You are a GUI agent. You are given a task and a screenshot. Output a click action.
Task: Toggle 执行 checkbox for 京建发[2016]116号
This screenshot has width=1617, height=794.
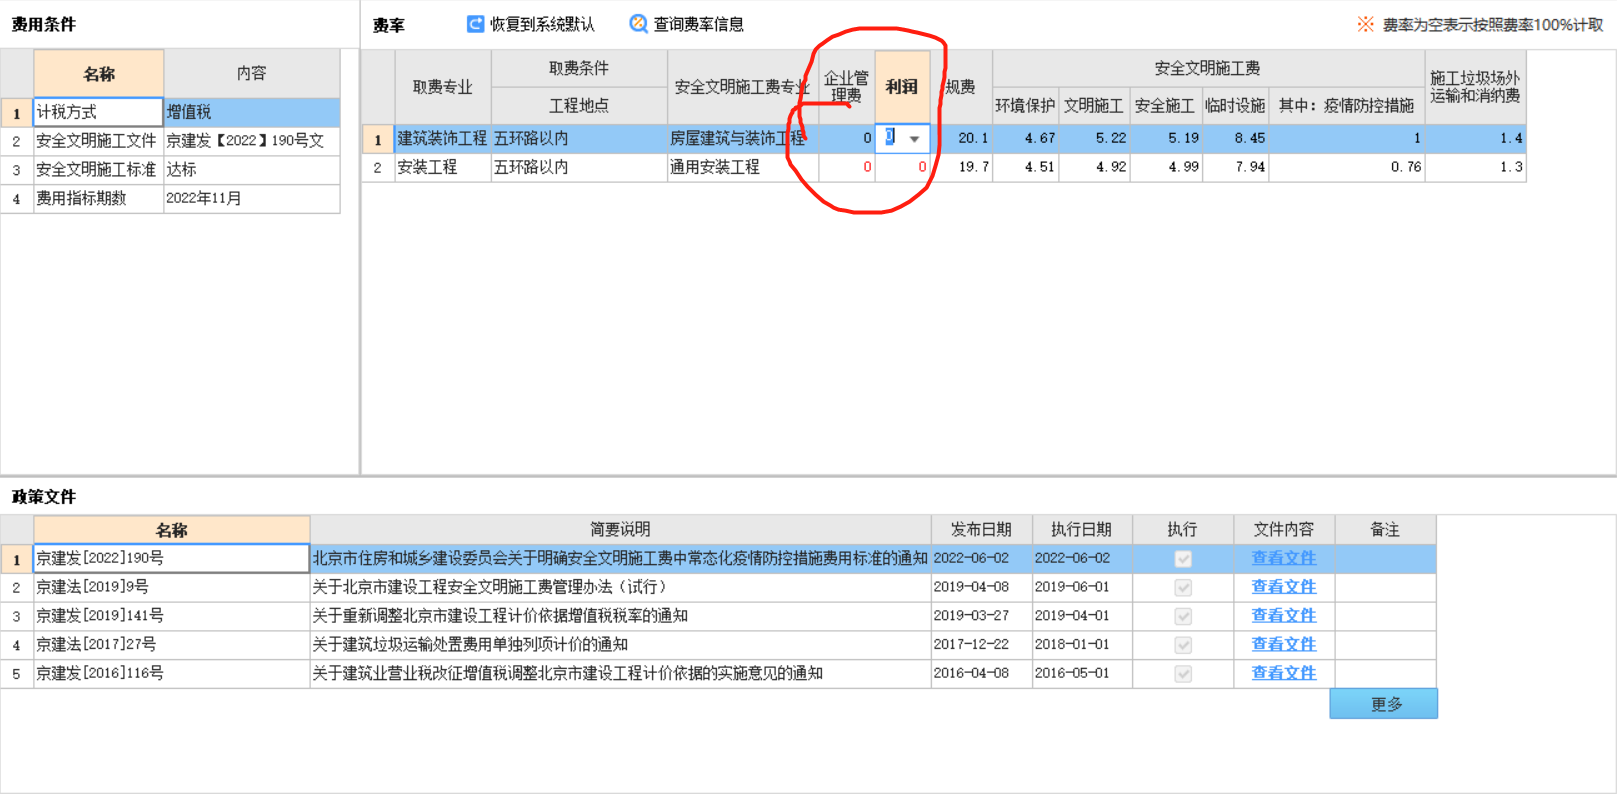[x=1183, y=674]
